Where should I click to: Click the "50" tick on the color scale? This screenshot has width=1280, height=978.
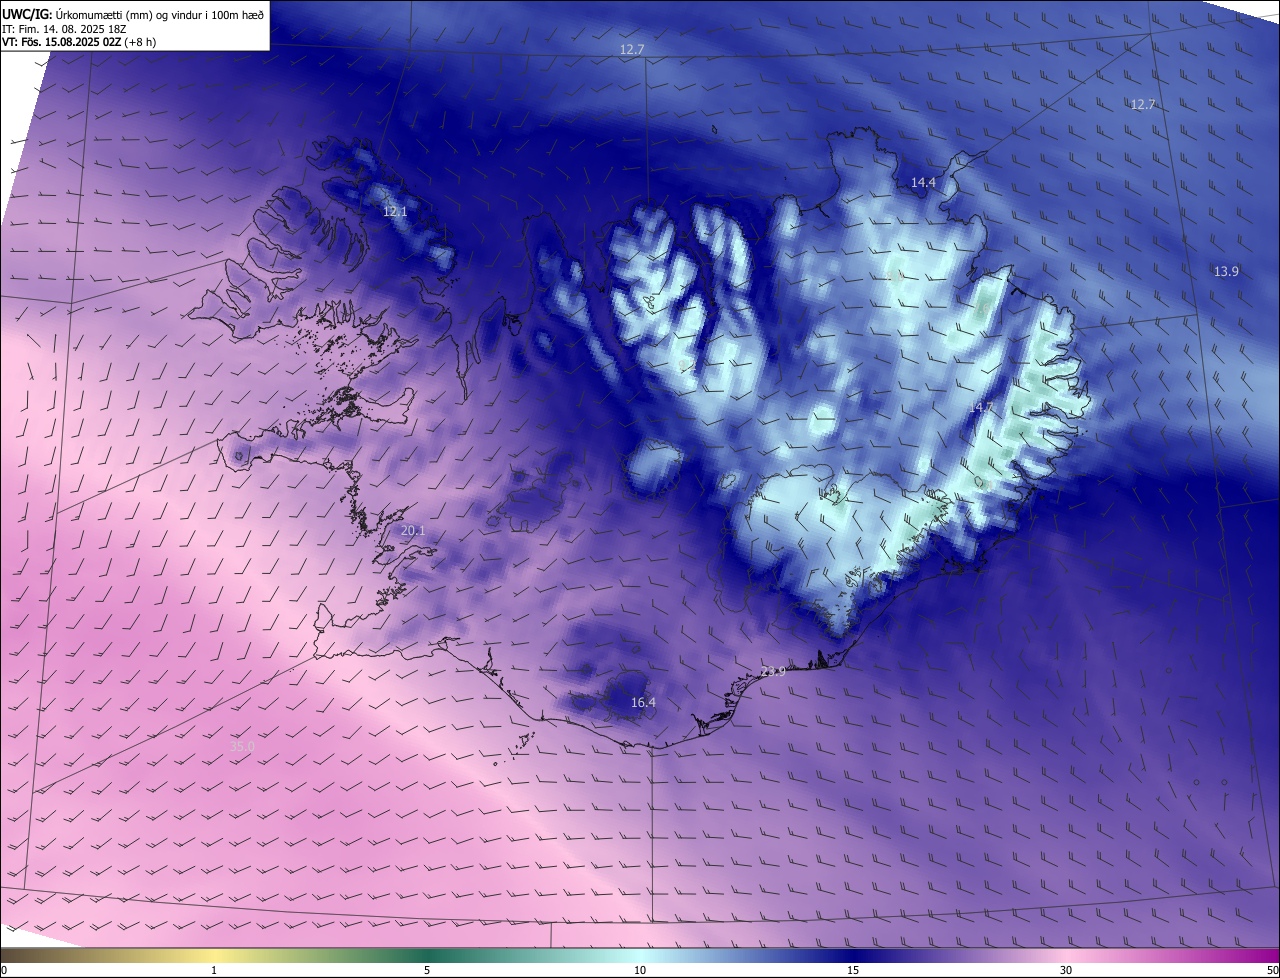point(1272,970)
